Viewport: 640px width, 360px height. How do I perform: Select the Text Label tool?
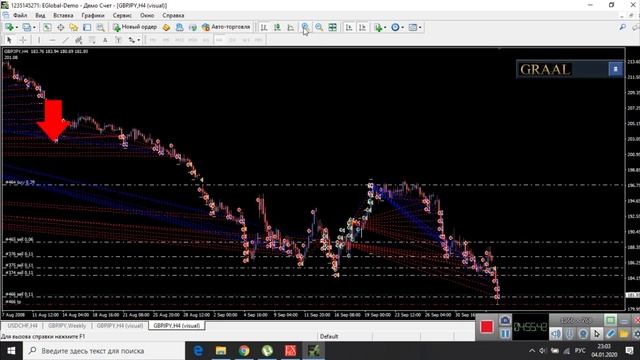point(118,40)
